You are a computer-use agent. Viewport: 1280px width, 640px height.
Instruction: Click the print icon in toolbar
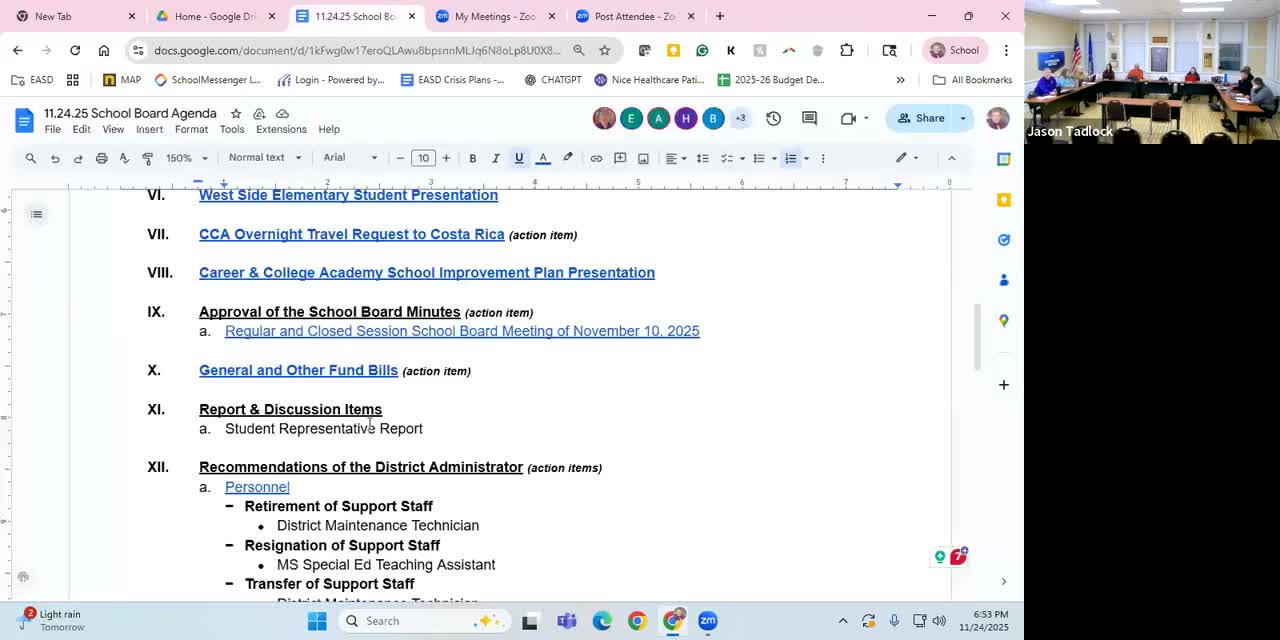coord(101,158)
